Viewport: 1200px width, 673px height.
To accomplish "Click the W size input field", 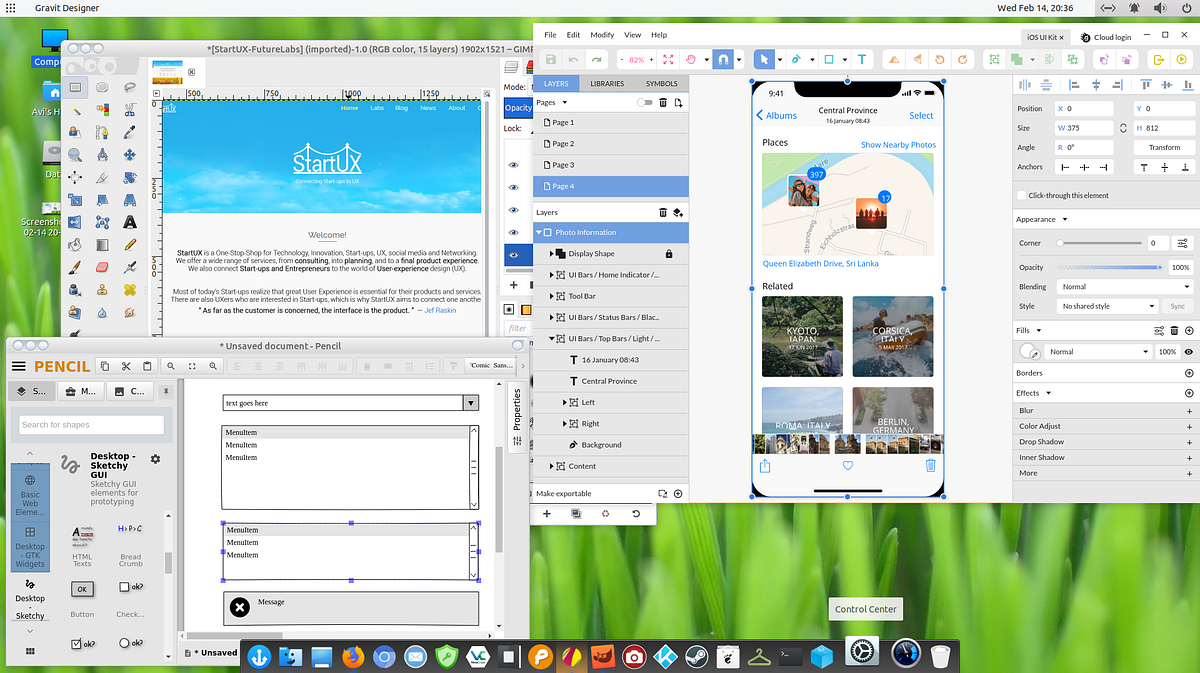I will point(1084,128).
